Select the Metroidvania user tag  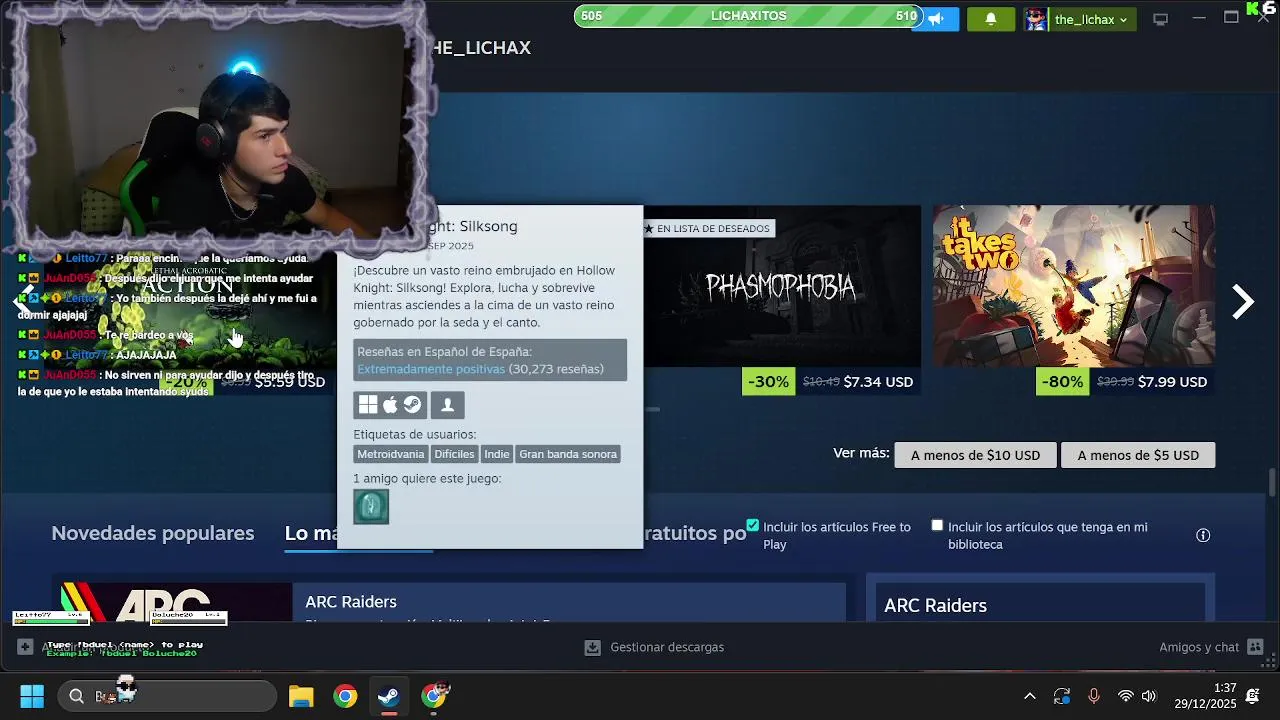pyautogui.click(x=391, y=454)
